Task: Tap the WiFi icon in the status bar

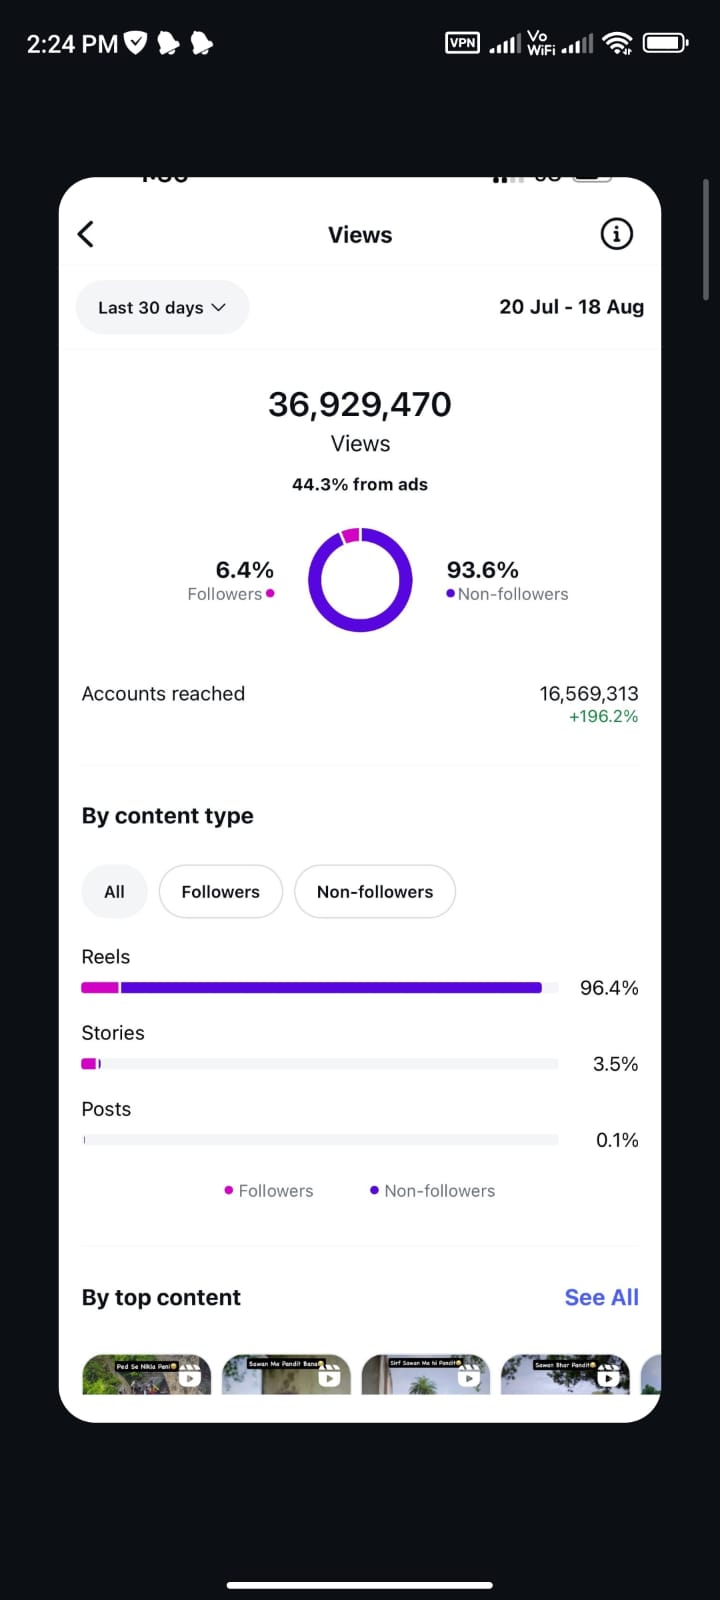Action: [x=618, y=42]
